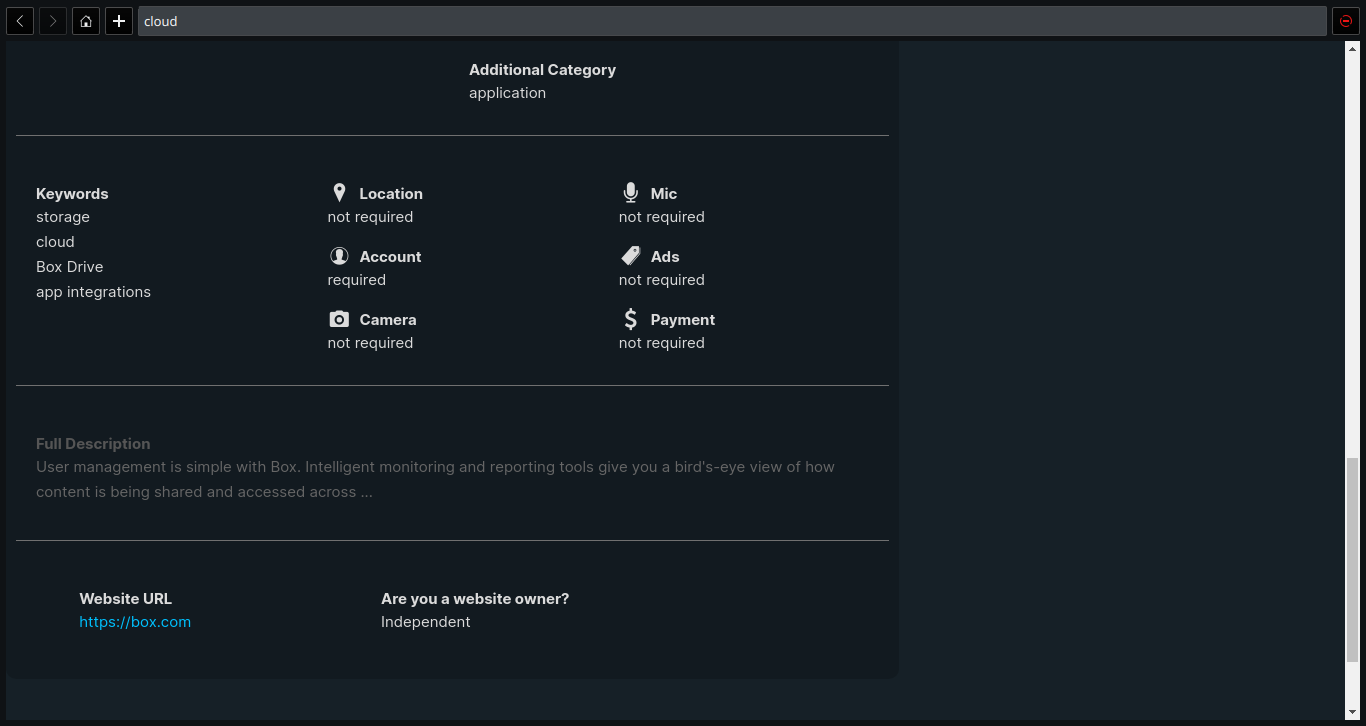This screenshot has height=726, width=1366.
Task: Click 'Are you a website owner?' heading
Action: pyautogui.click(x=475, y=599)
